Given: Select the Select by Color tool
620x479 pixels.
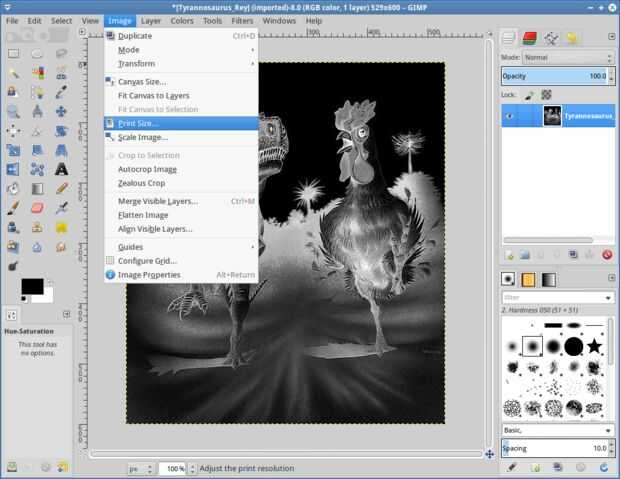Looking at the screenshot, I should coord(37,73).
